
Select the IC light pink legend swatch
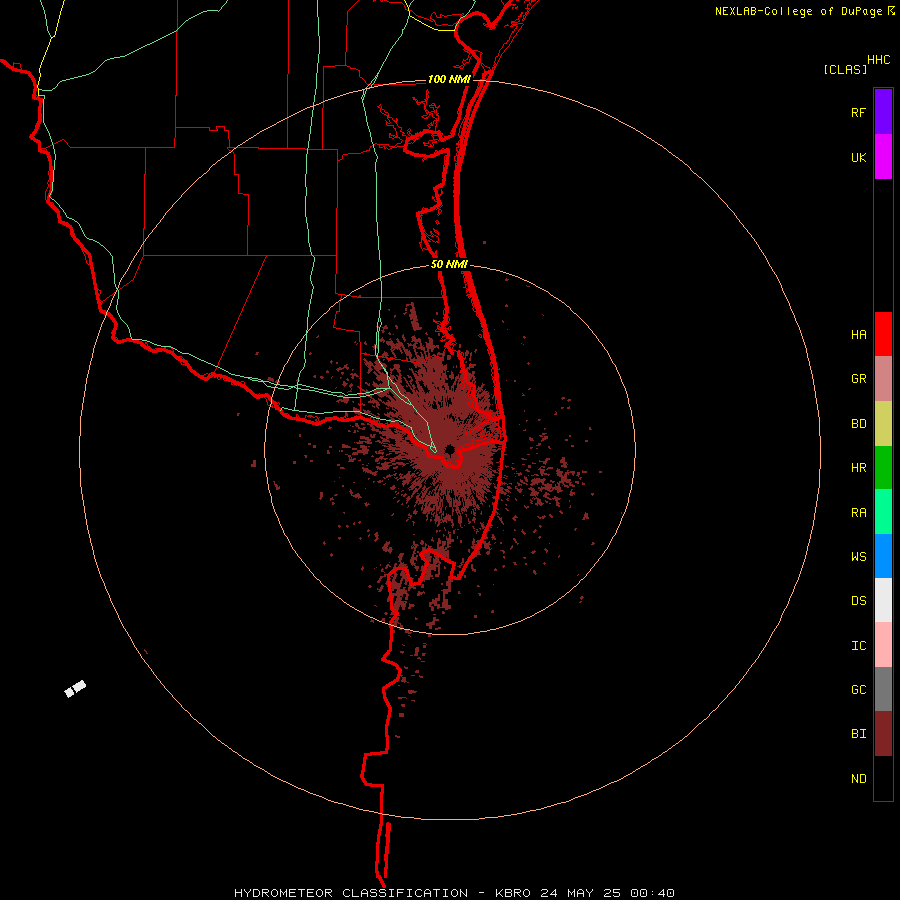883,645
